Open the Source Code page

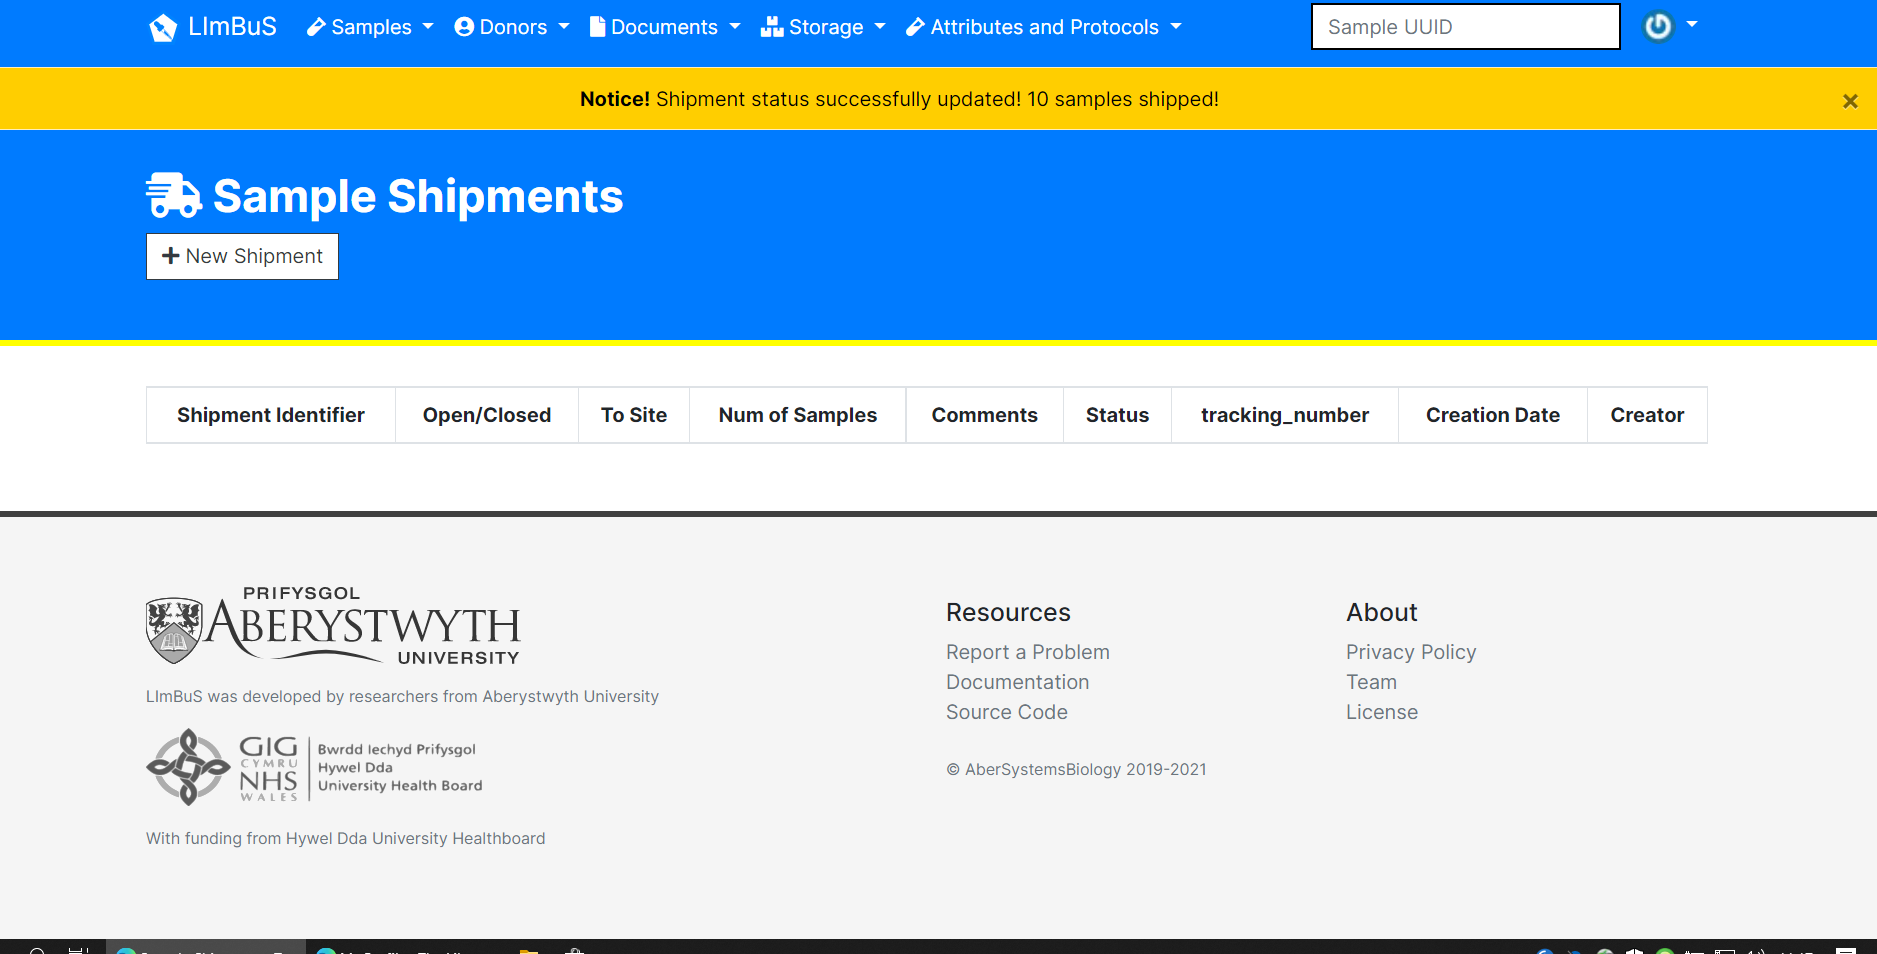coord(1006,712)
